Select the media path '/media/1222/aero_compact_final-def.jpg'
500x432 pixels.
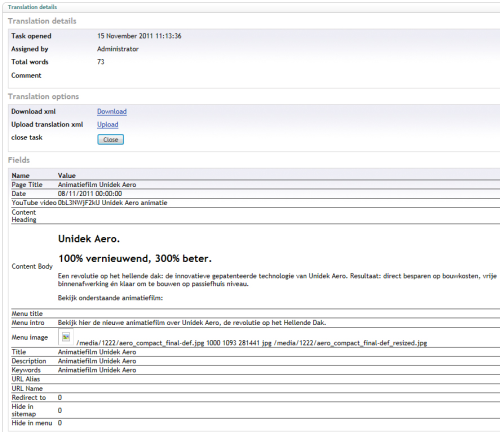click(140, 343)
